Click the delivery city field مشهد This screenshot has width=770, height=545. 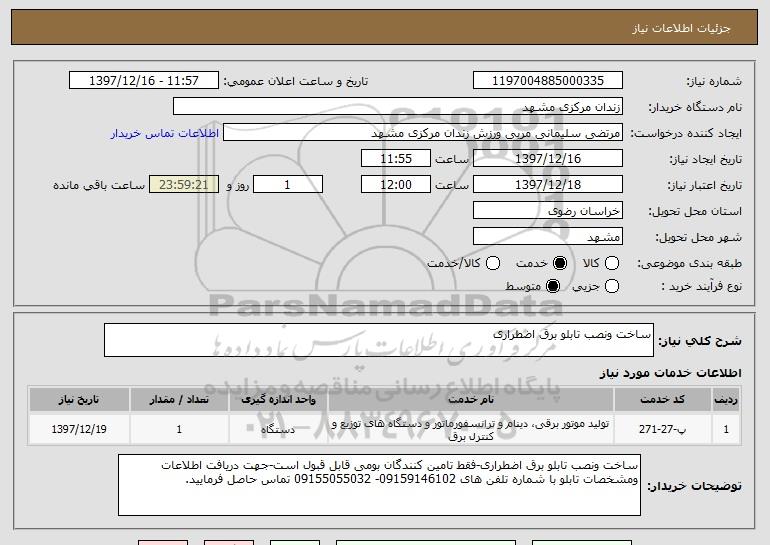548,237
